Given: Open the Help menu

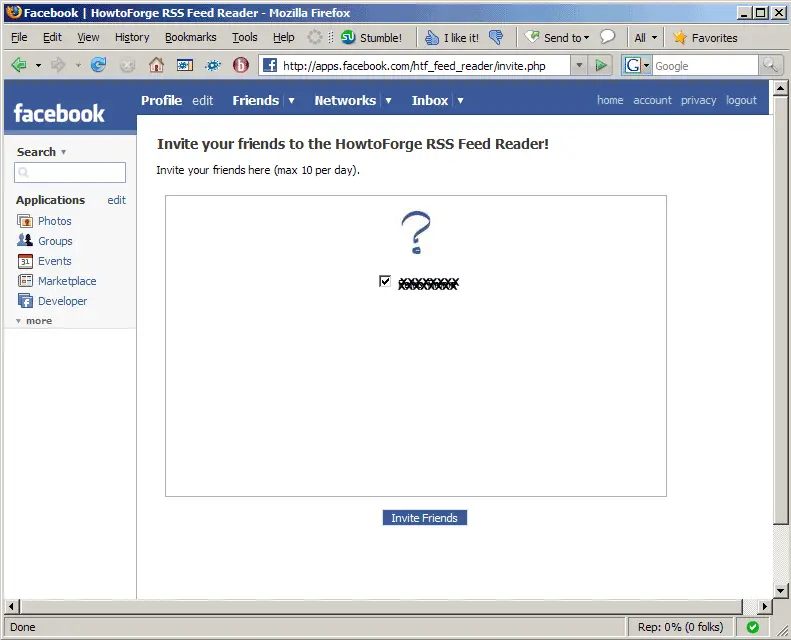Looking at the screenshot, I should (x=284, y=37).
